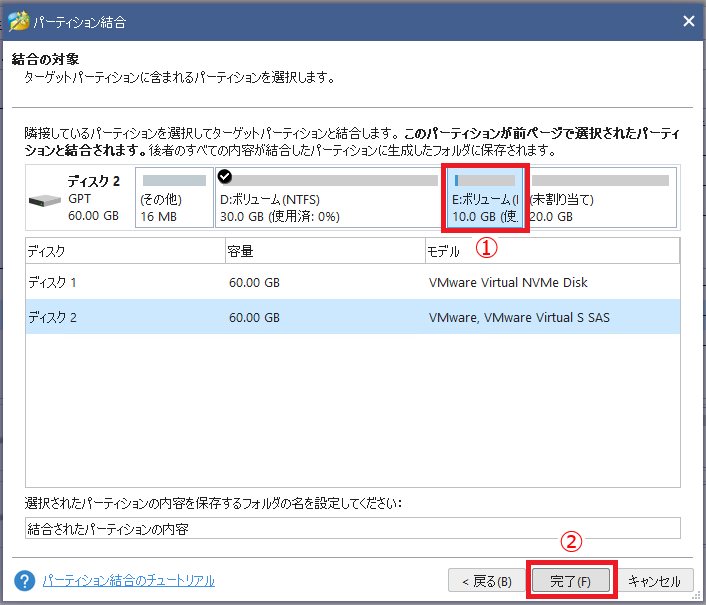The image size is (706, 605).
Task: Click the Disk 2 drive icon
Action: pos(45,200)
